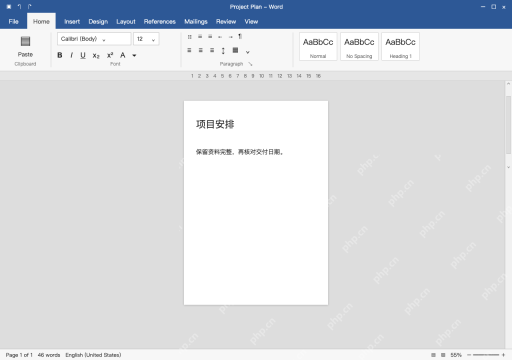Screen dimensions: 512x360
Task: Switch to the Review tab
Action: [x=226, y=22]
